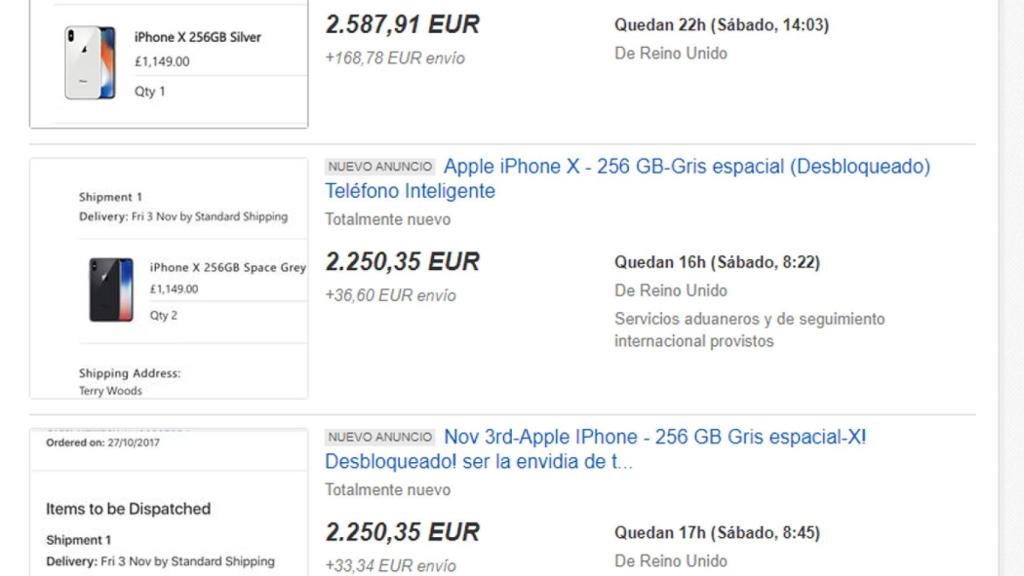Click the "Quedan 22h (Sábado, 14:03)" countdown
The image size is (1024, 576).
(x=721, y=24)
